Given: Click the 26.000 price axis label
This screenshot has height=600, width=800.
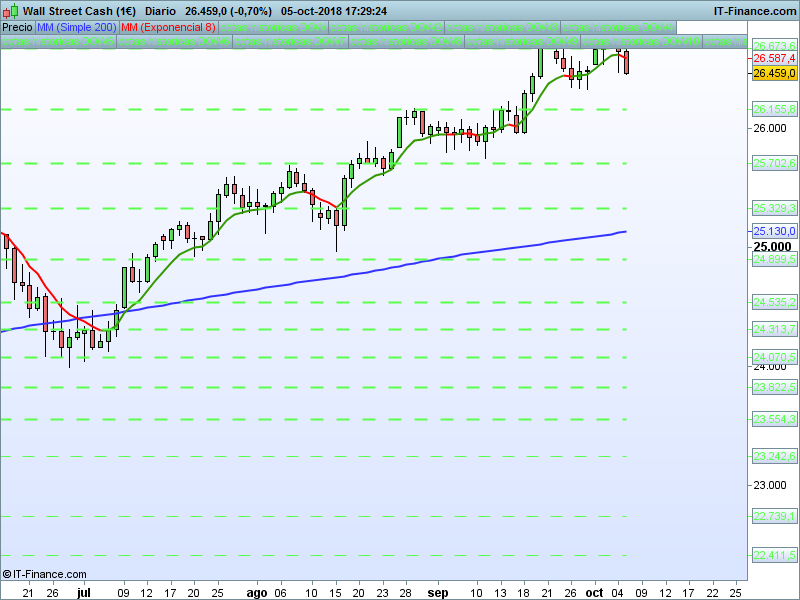Looking at the screenshot, I should (770, 128).
